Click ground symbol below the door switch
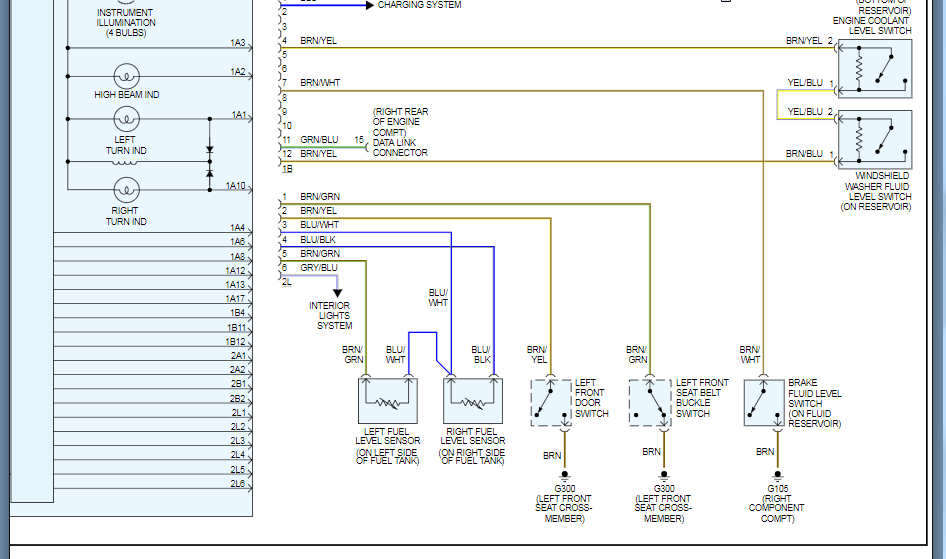 click(x=565, y=477)
